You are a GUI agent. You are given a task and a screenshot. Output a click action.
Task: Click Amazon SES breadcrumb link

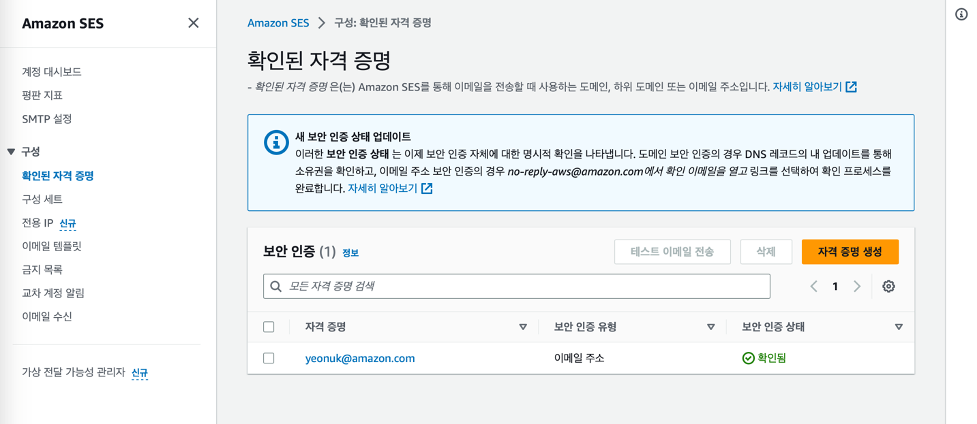(278, 23)
